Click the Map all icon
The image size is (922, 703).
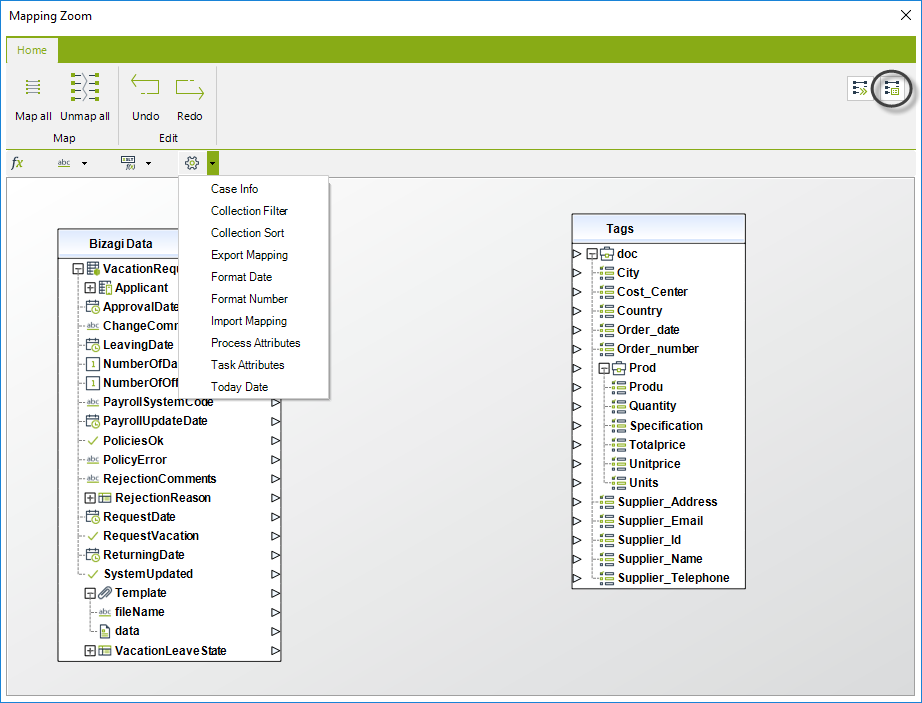point(33,88)
